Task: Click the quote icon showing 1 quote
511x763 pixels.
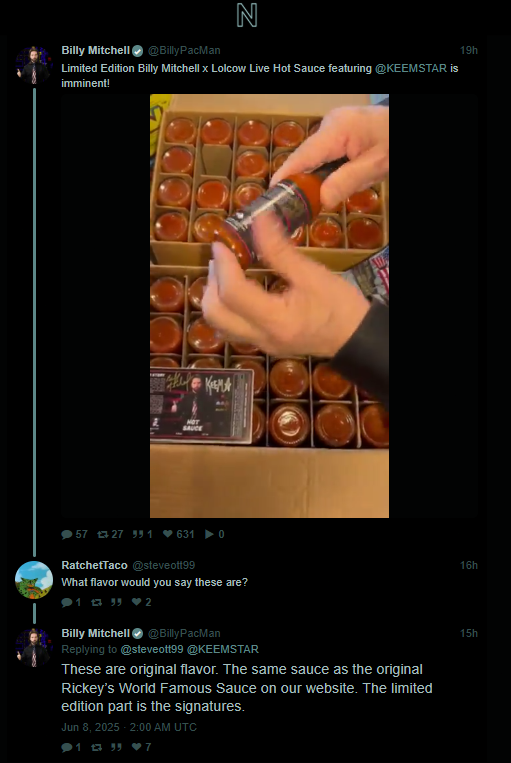Action: [x=138, y=534]
